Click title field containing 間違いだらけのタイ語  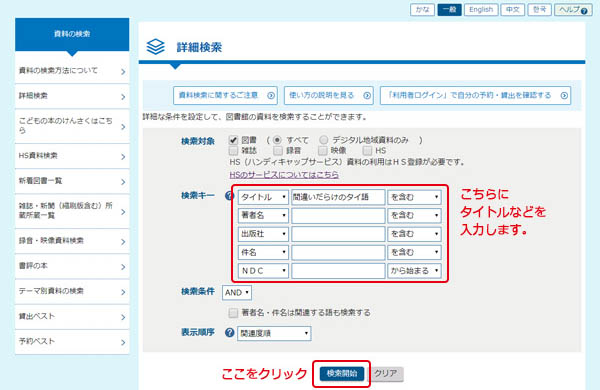coord(338,197)
